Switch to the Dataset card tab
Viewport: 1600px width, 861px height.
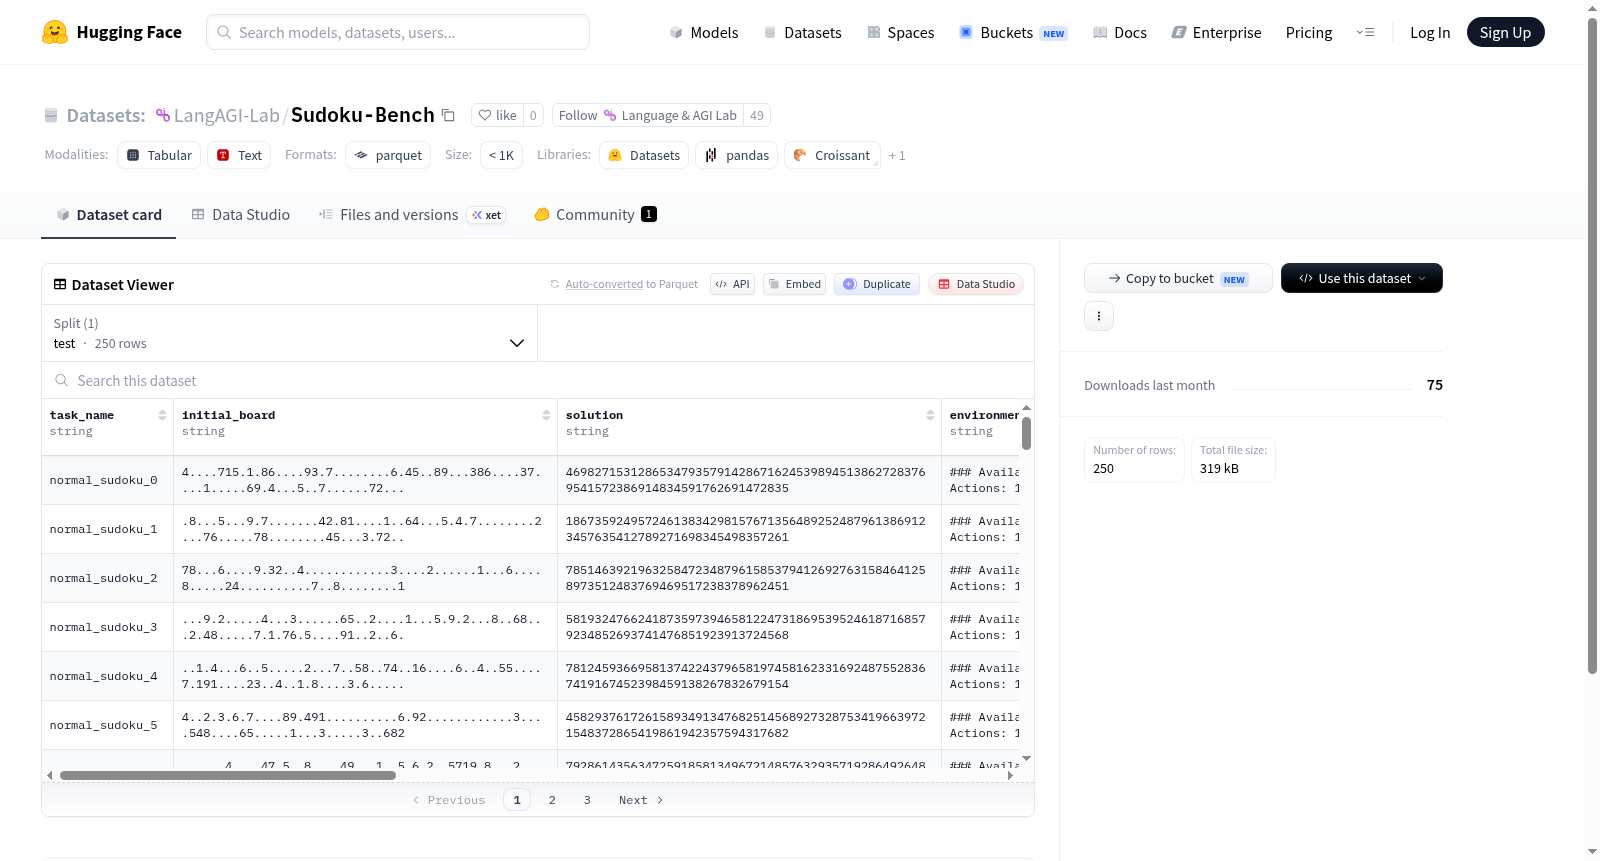click(109, 215)
